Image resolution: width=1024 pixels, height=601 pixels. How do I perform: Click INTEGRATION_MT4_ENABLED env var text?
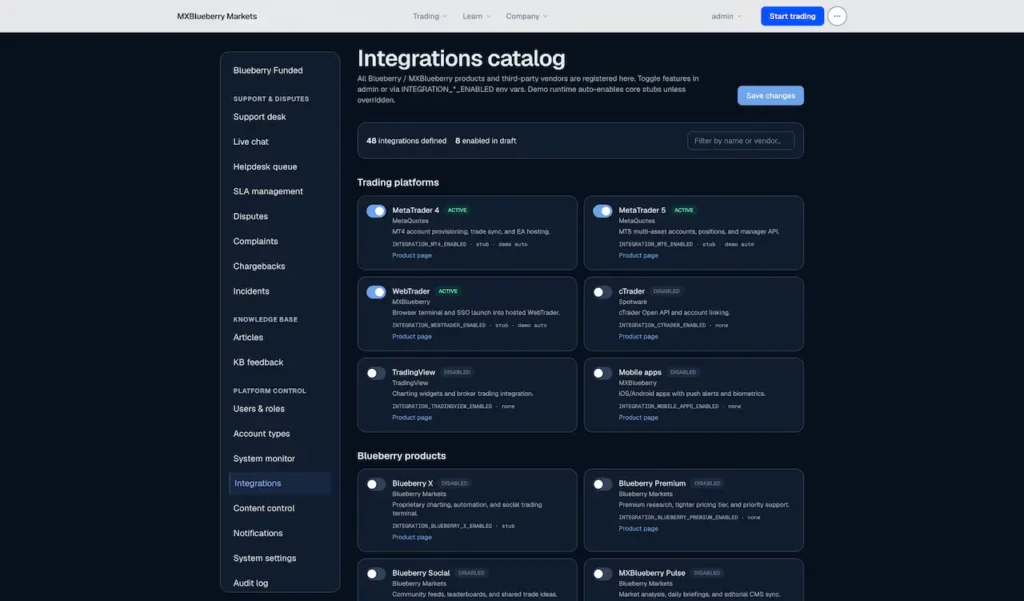(429, 244)
